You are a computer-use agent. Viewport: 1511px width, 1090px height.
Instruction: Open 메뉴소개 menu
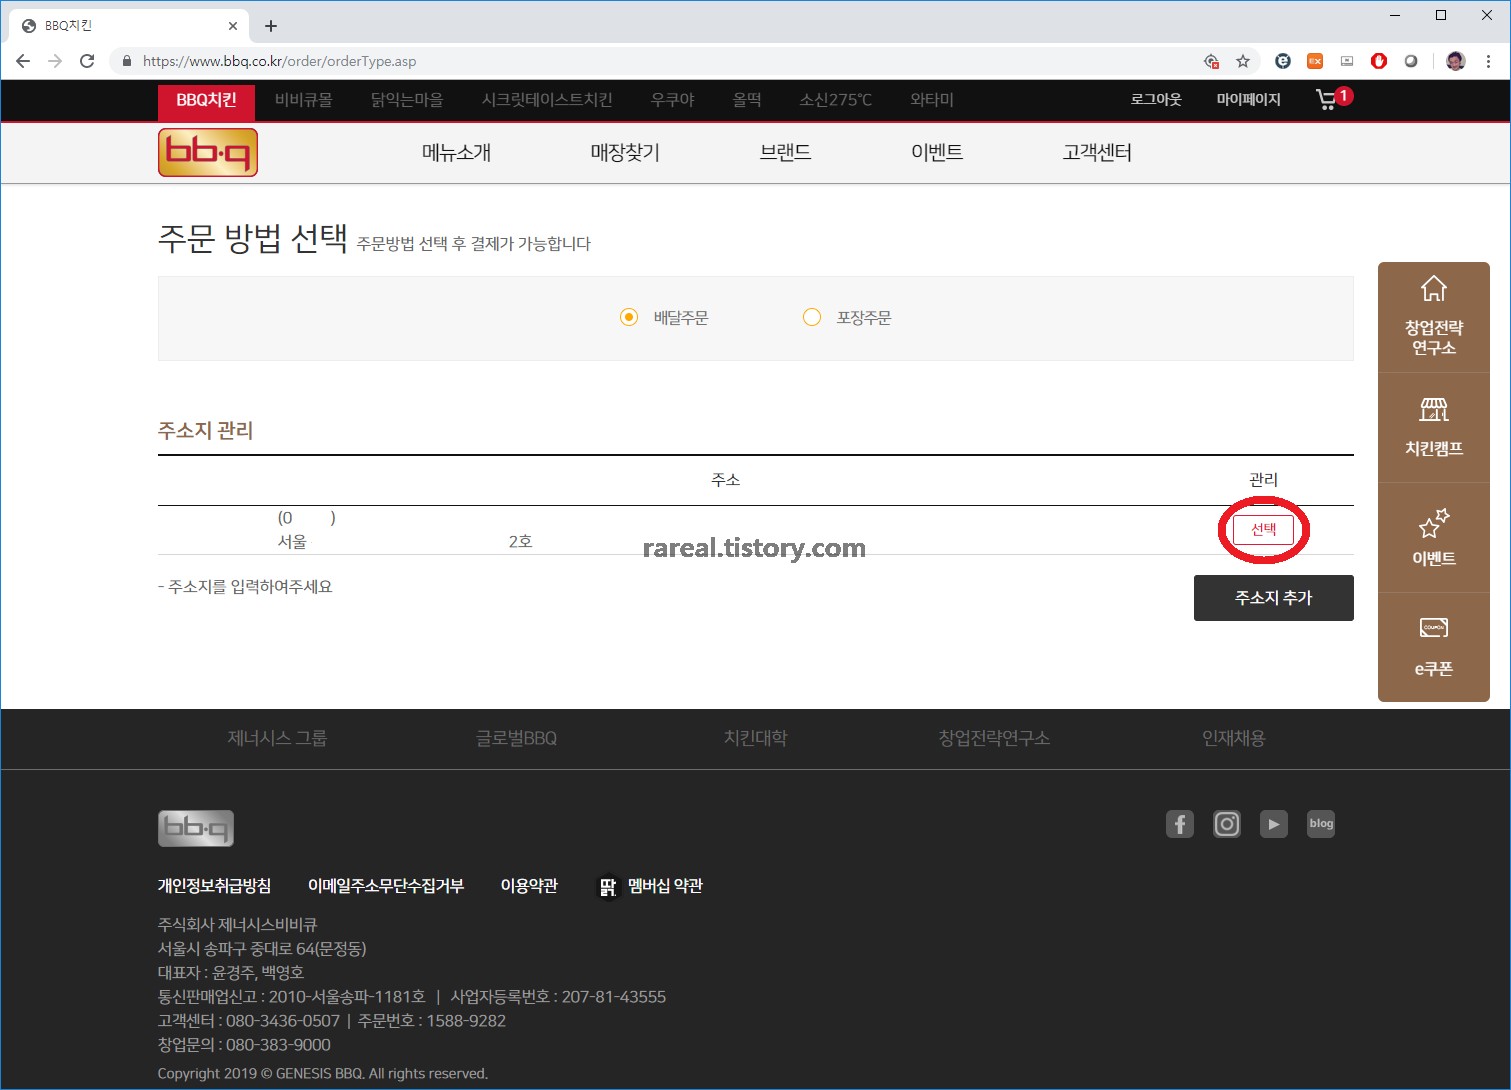pos(457,153)
